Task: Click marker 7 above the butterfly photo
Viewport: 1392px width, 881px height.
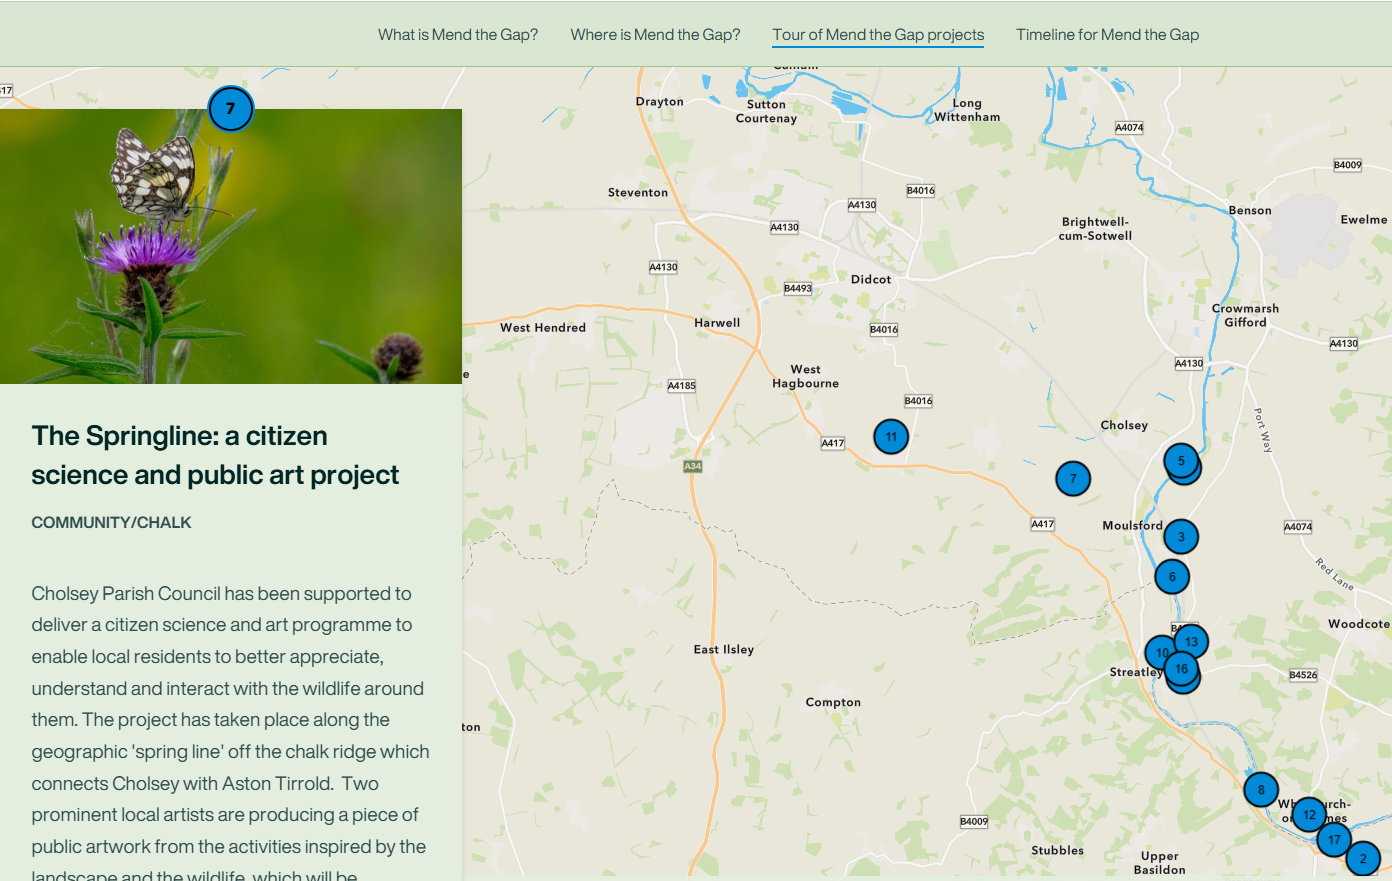Action: coord(230,109)
